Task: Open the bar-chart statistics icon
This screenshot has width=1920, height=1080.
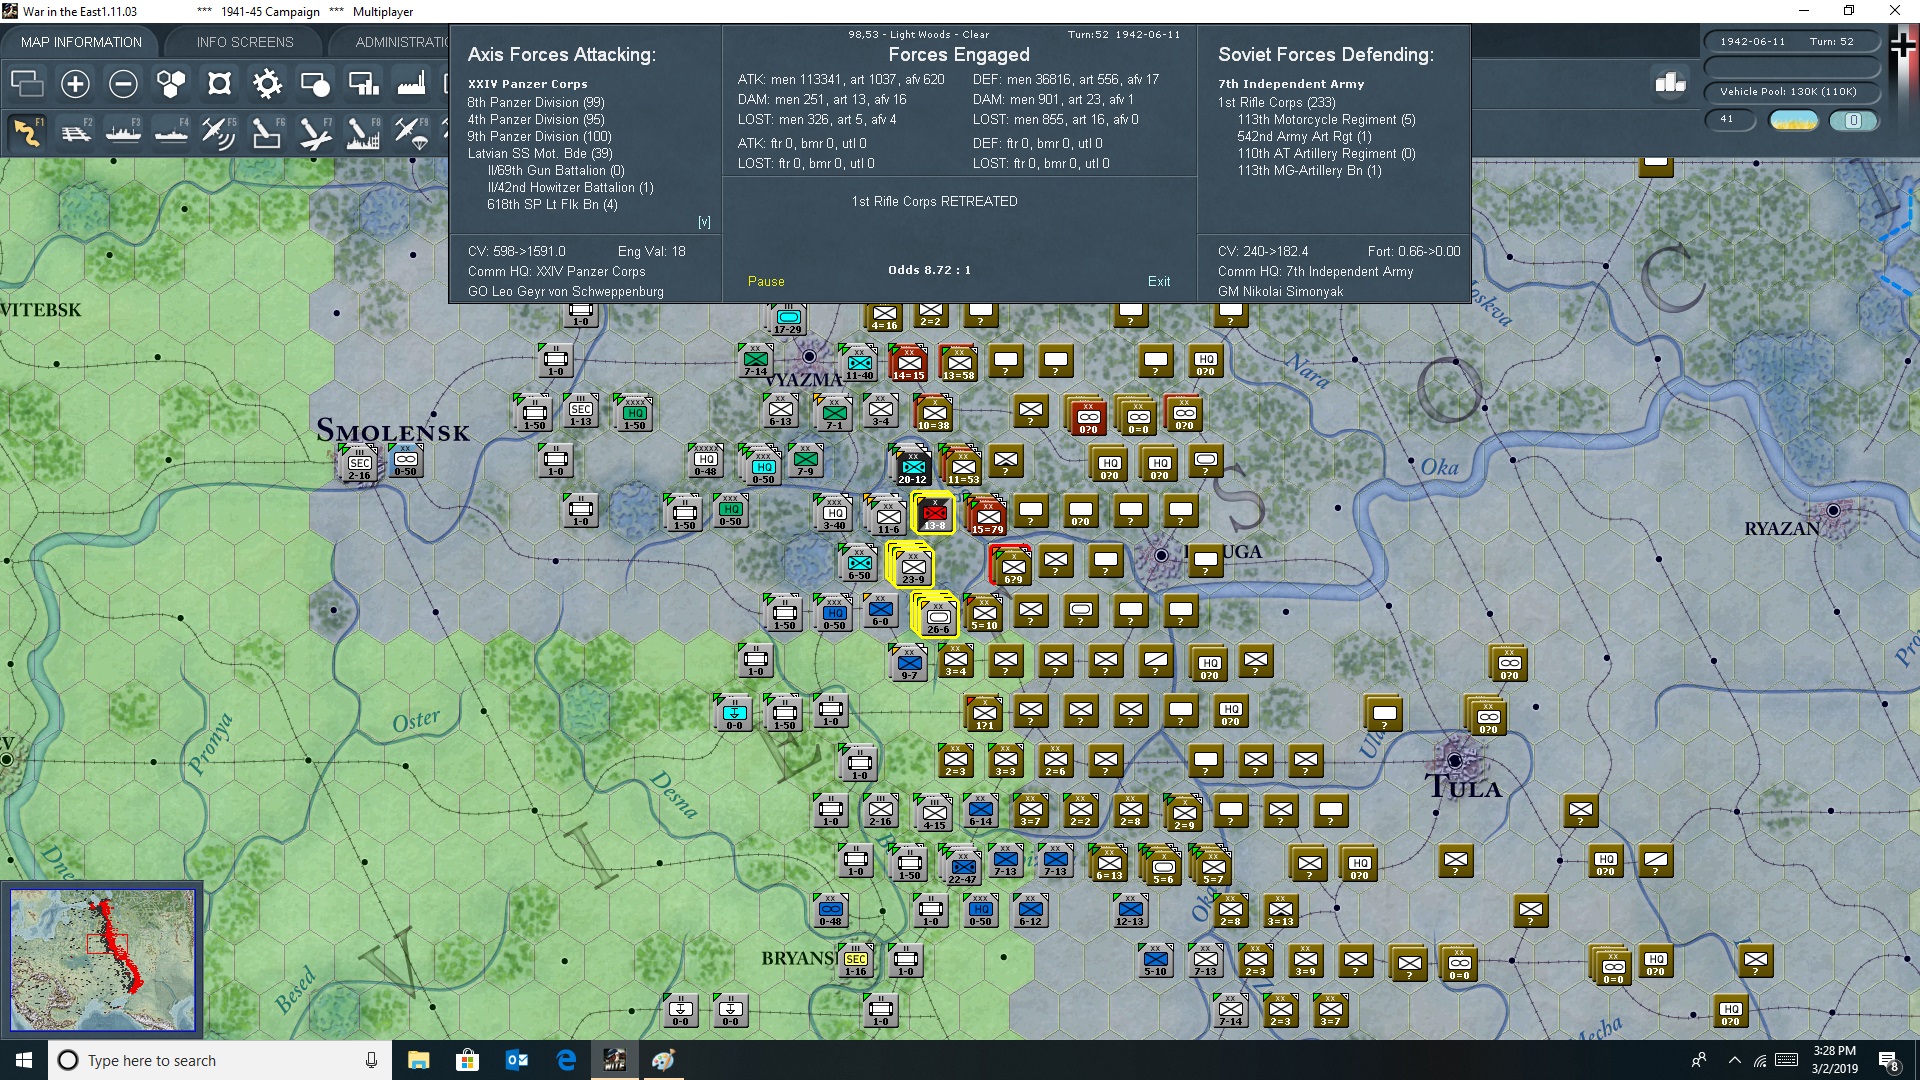Action: click(x=1670, y=83)
